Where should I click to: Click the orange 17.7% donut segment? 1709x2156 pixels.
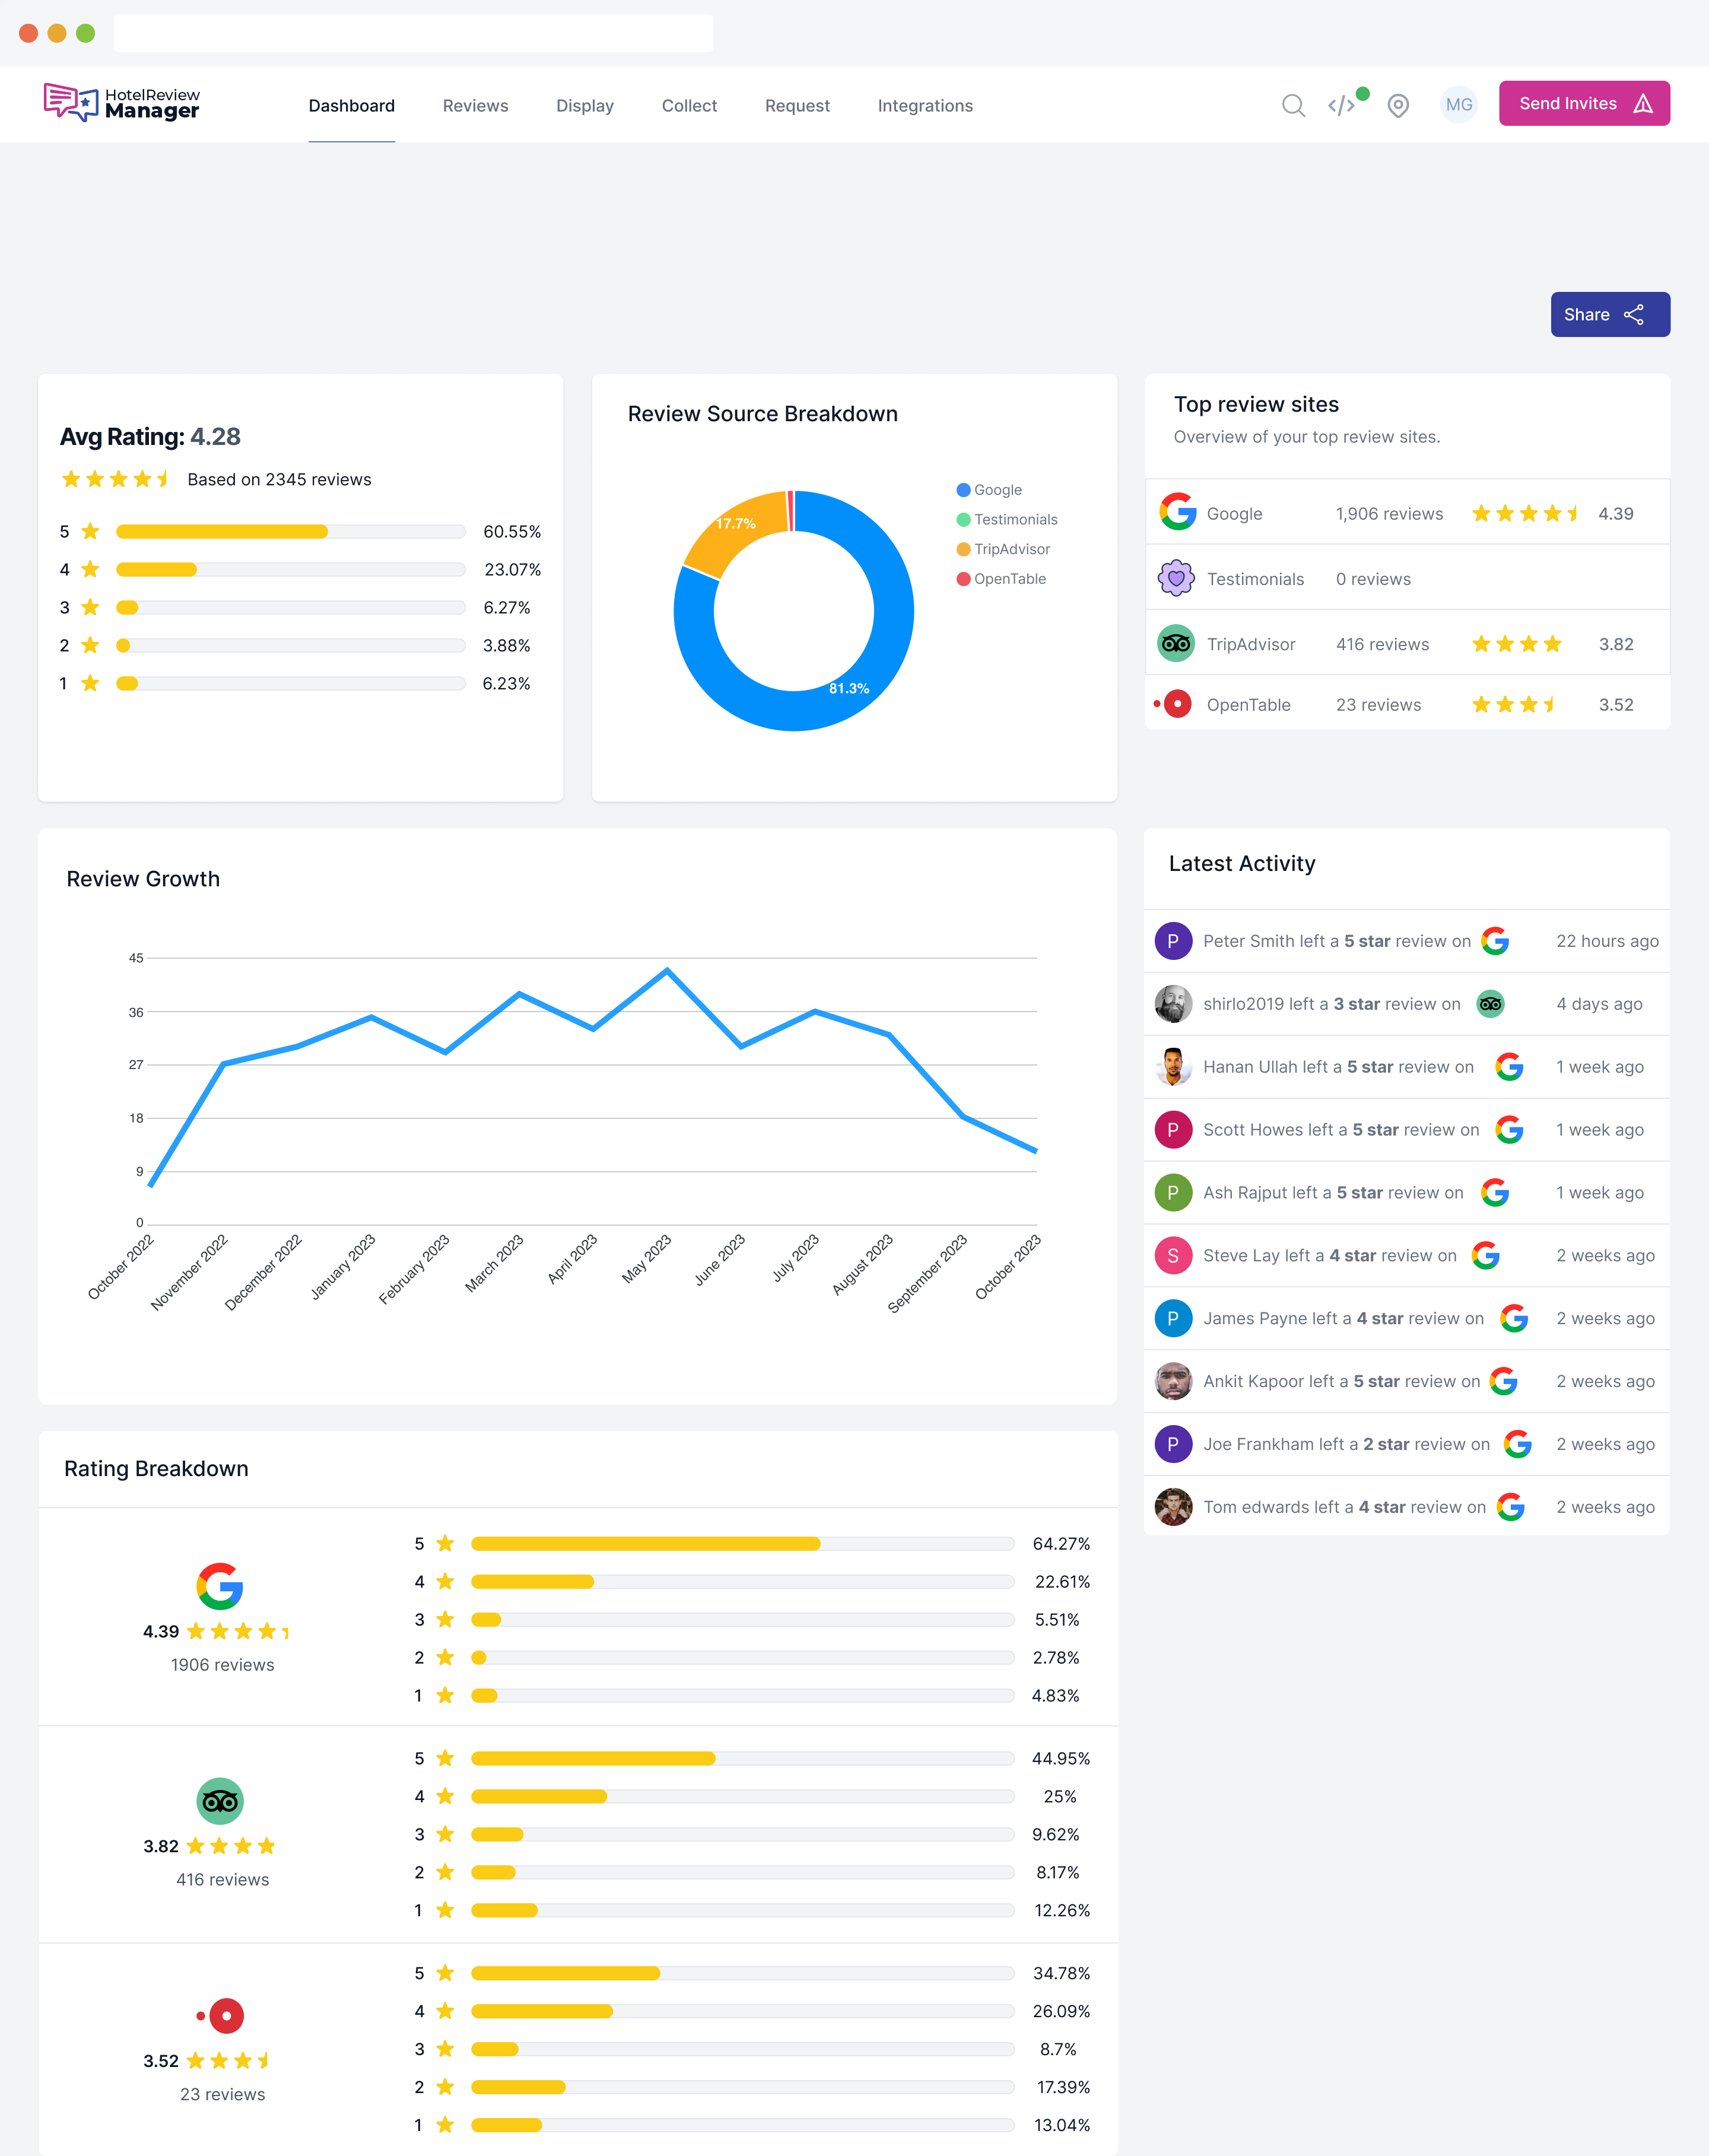click(735, 524)
